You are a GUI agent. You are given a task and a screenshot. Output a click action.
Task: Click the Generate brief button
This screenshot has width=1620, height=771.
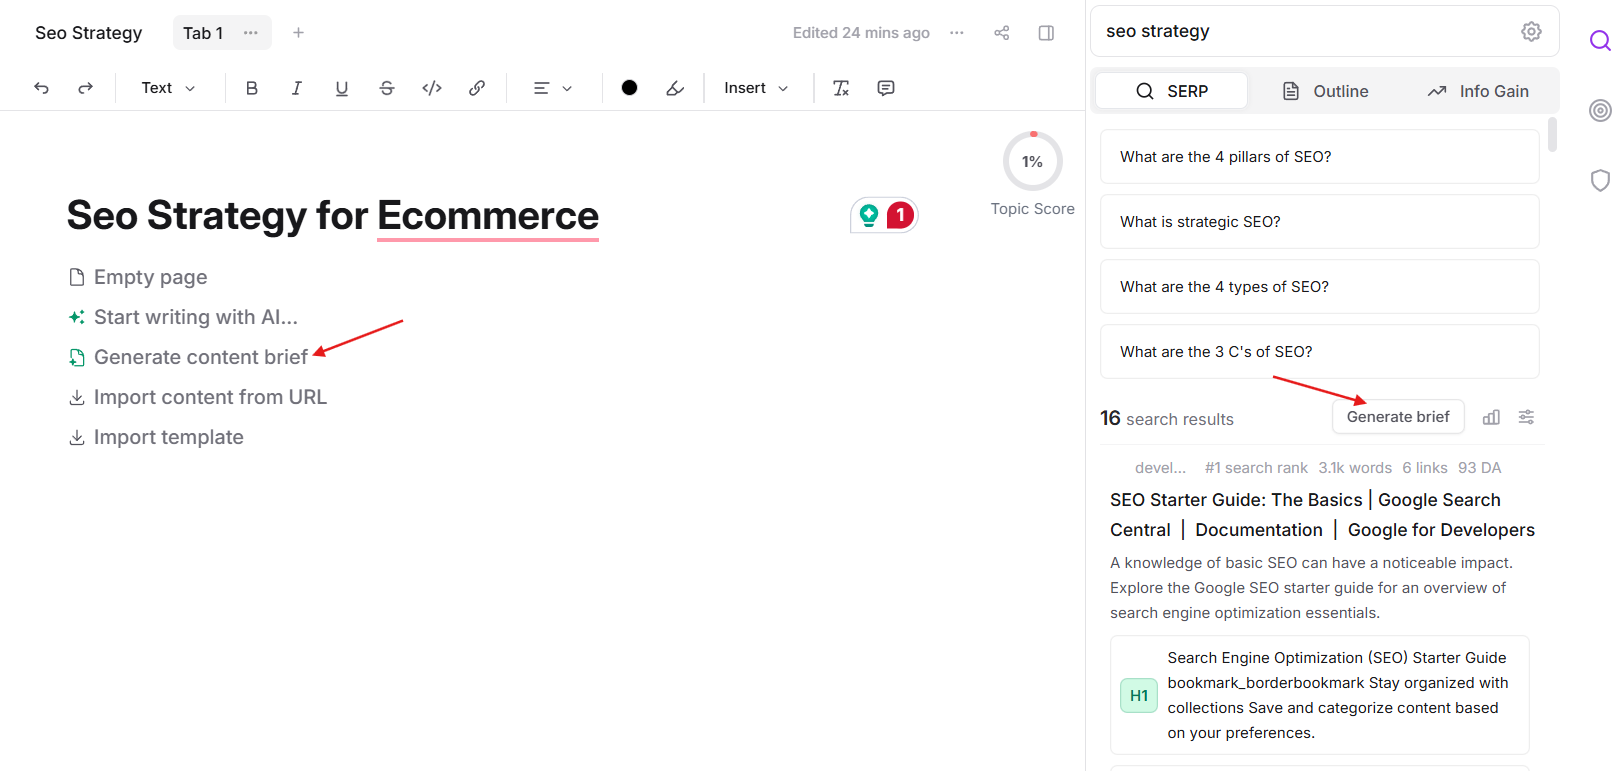point(1397,417)
